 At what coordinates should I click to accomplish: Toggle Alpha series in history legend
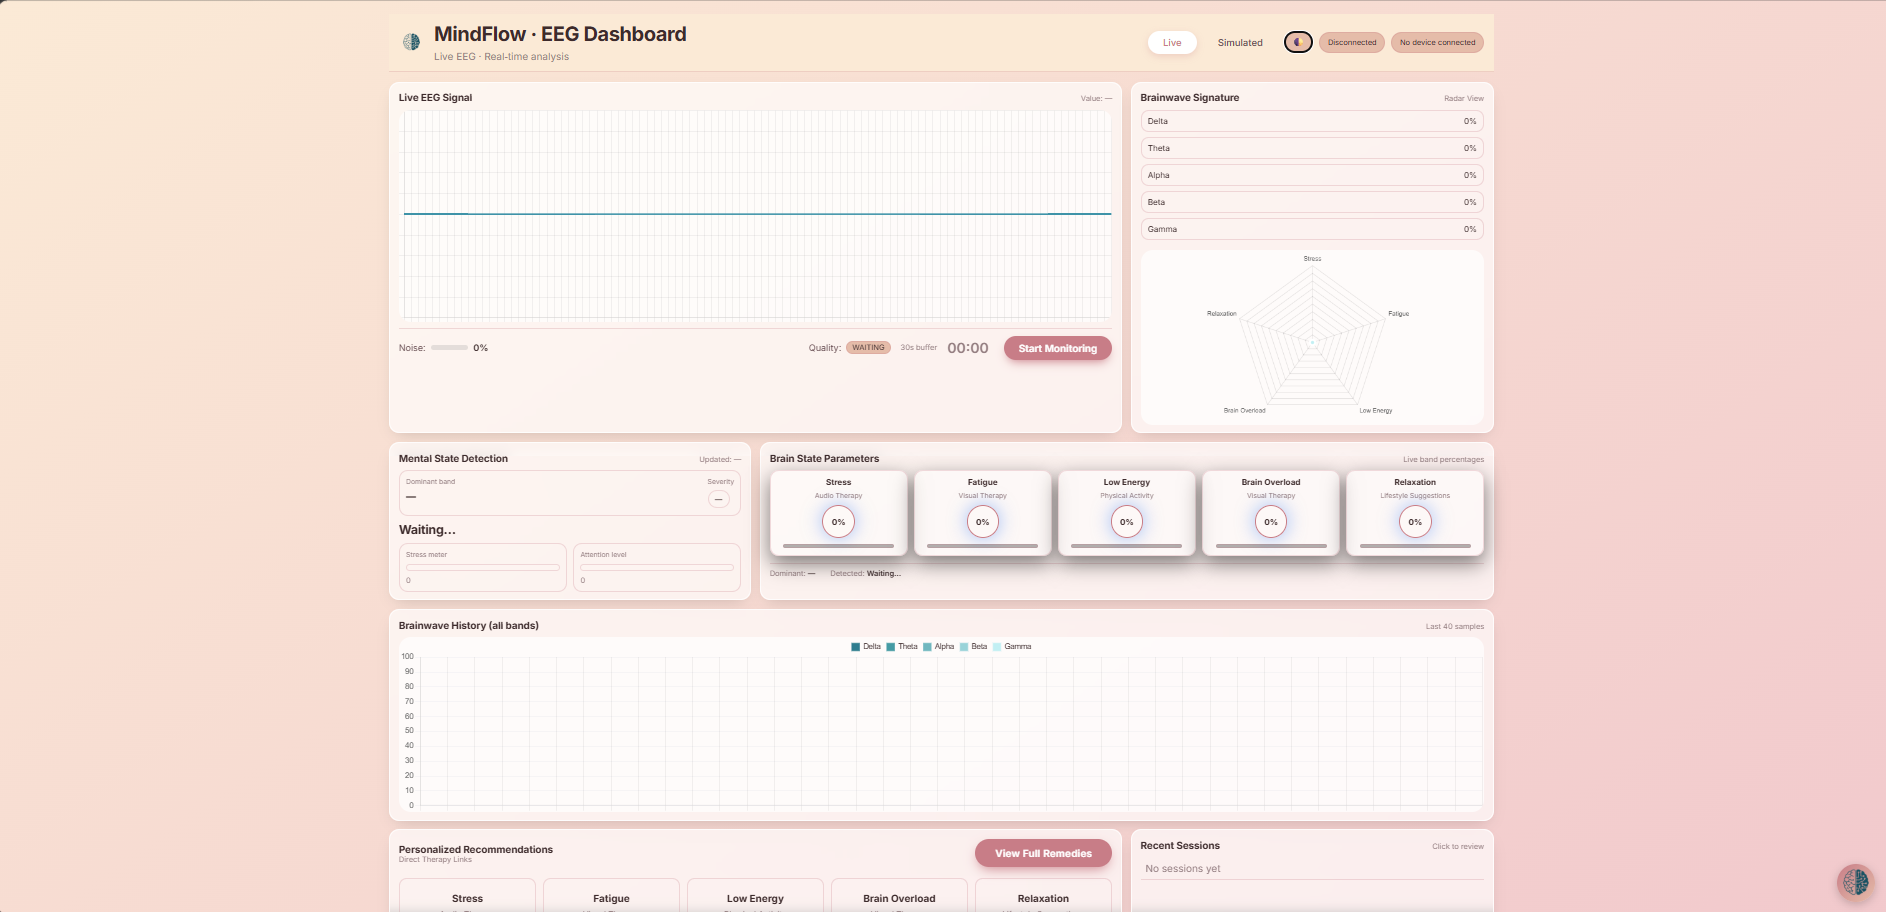click(939, 647)
